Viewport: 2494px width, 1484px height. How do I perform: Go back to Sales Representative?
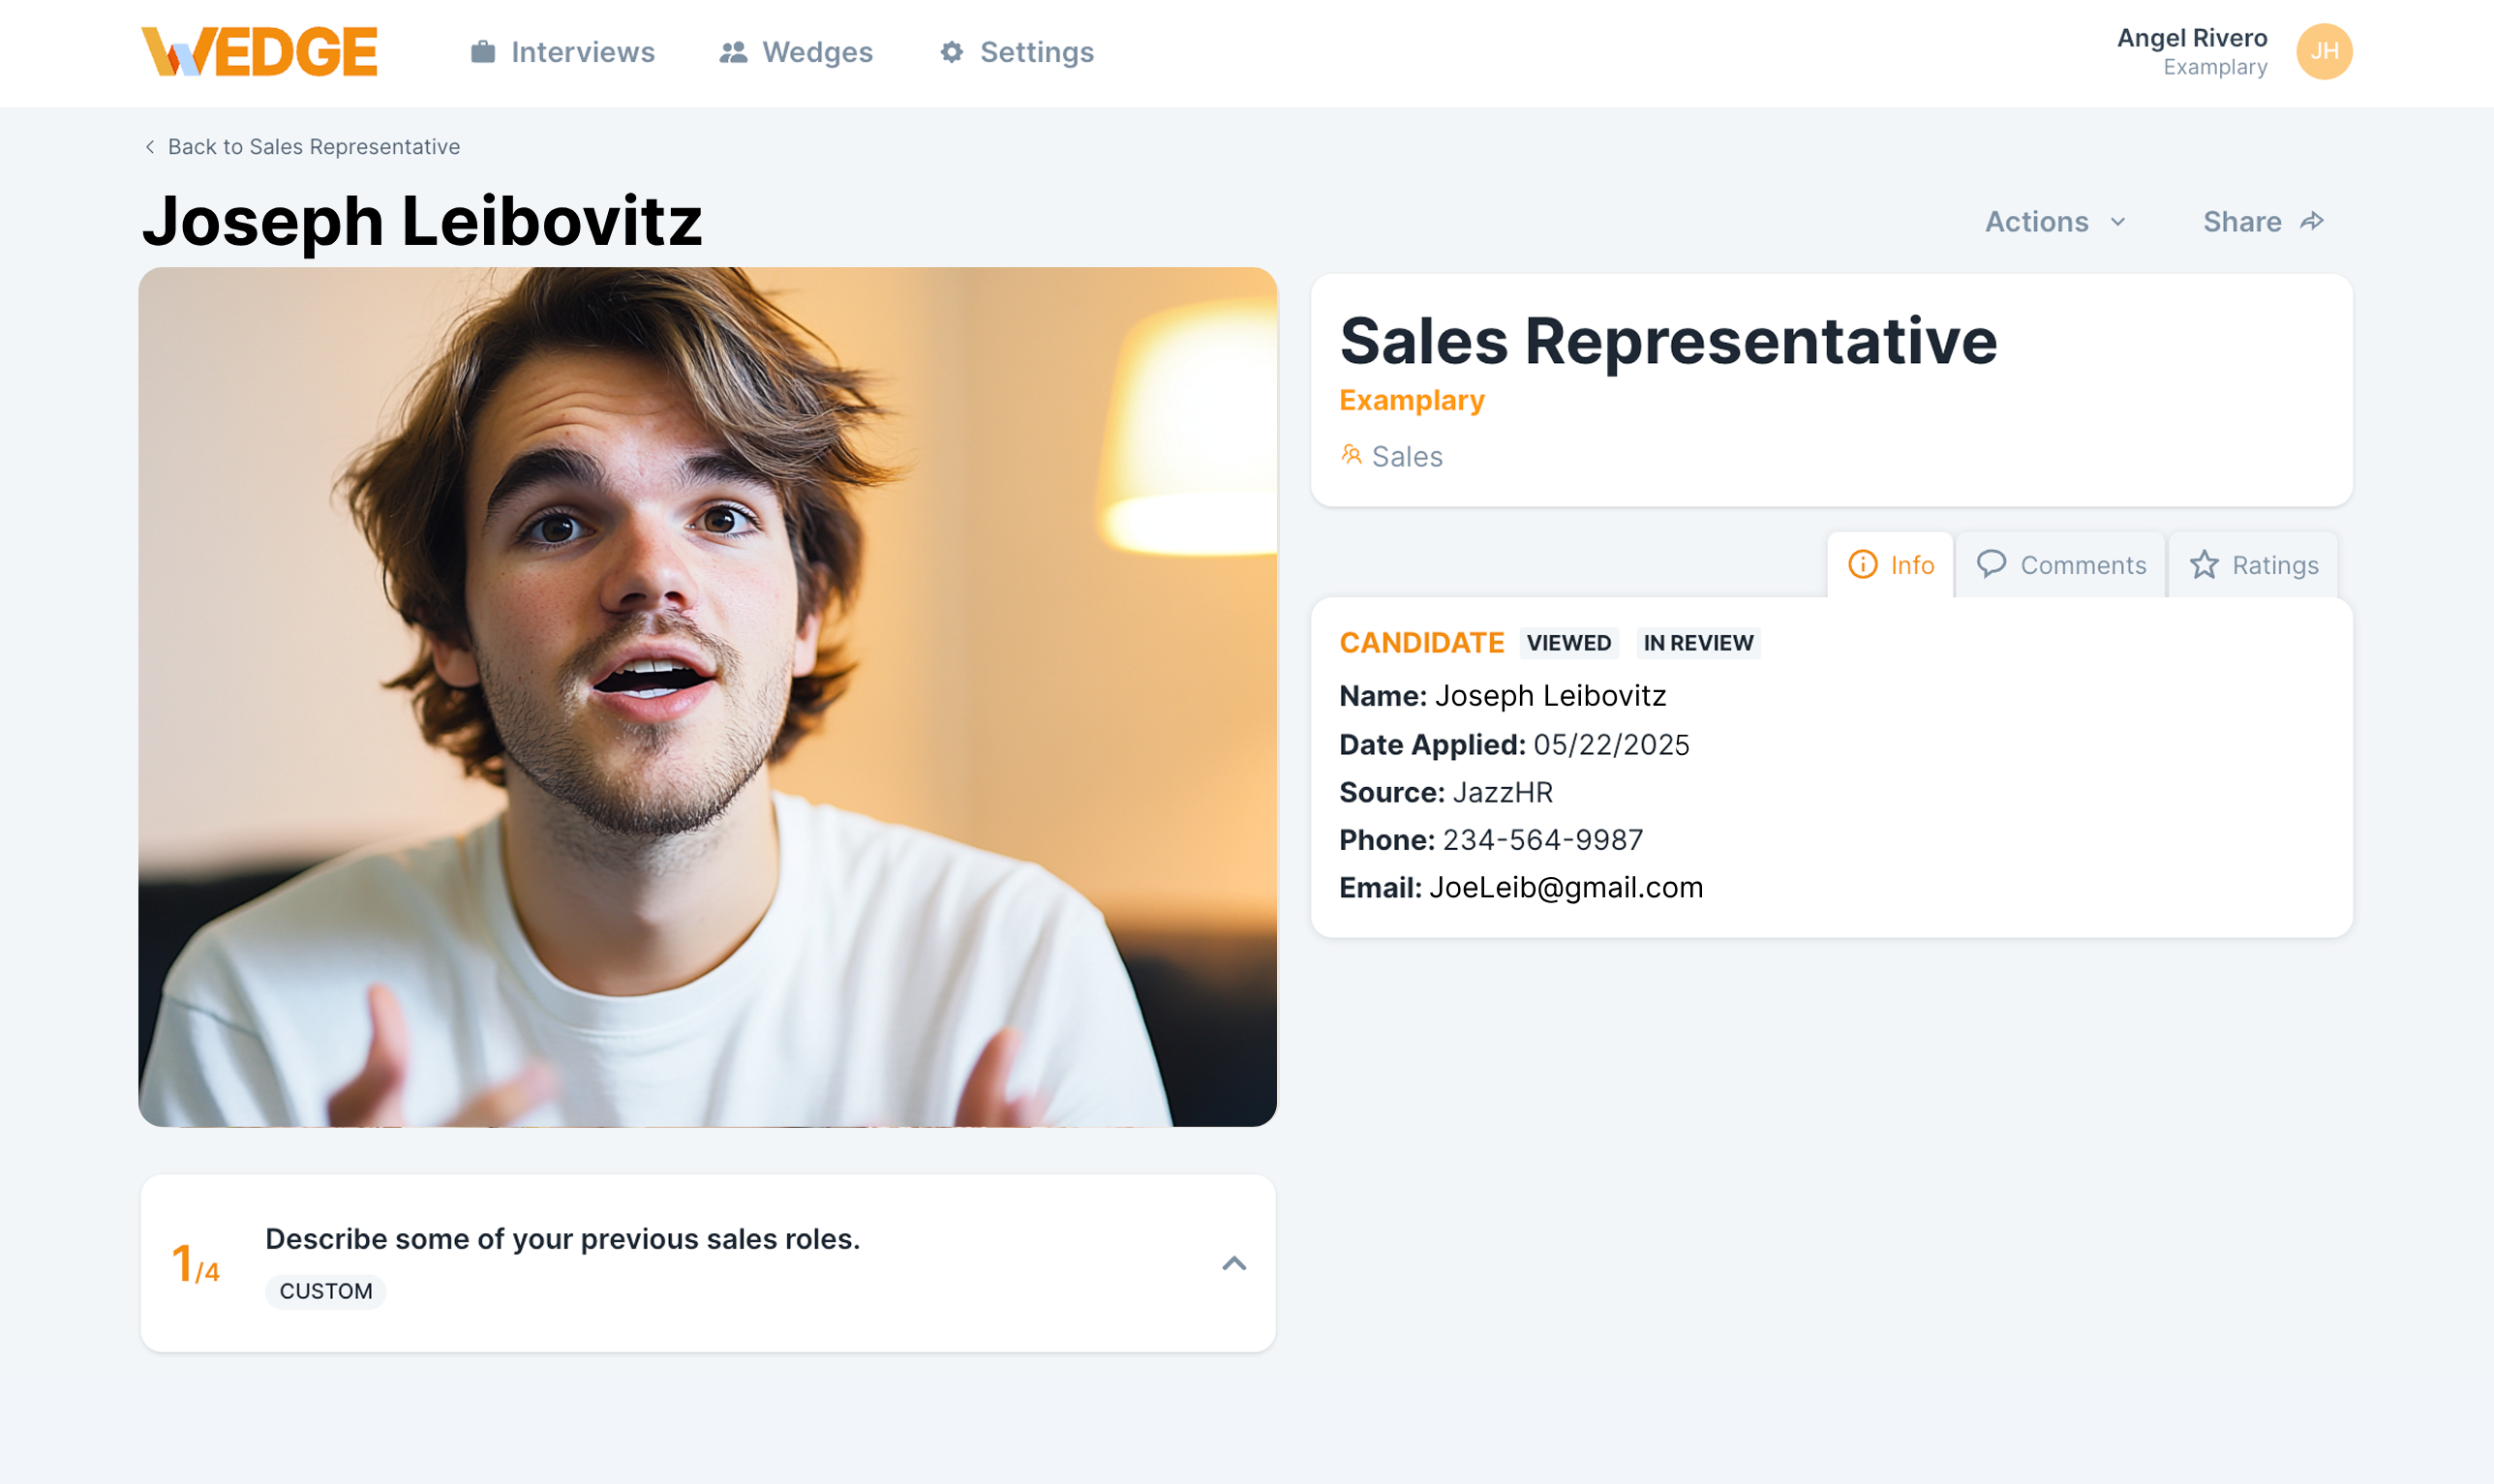coord(313,147)
